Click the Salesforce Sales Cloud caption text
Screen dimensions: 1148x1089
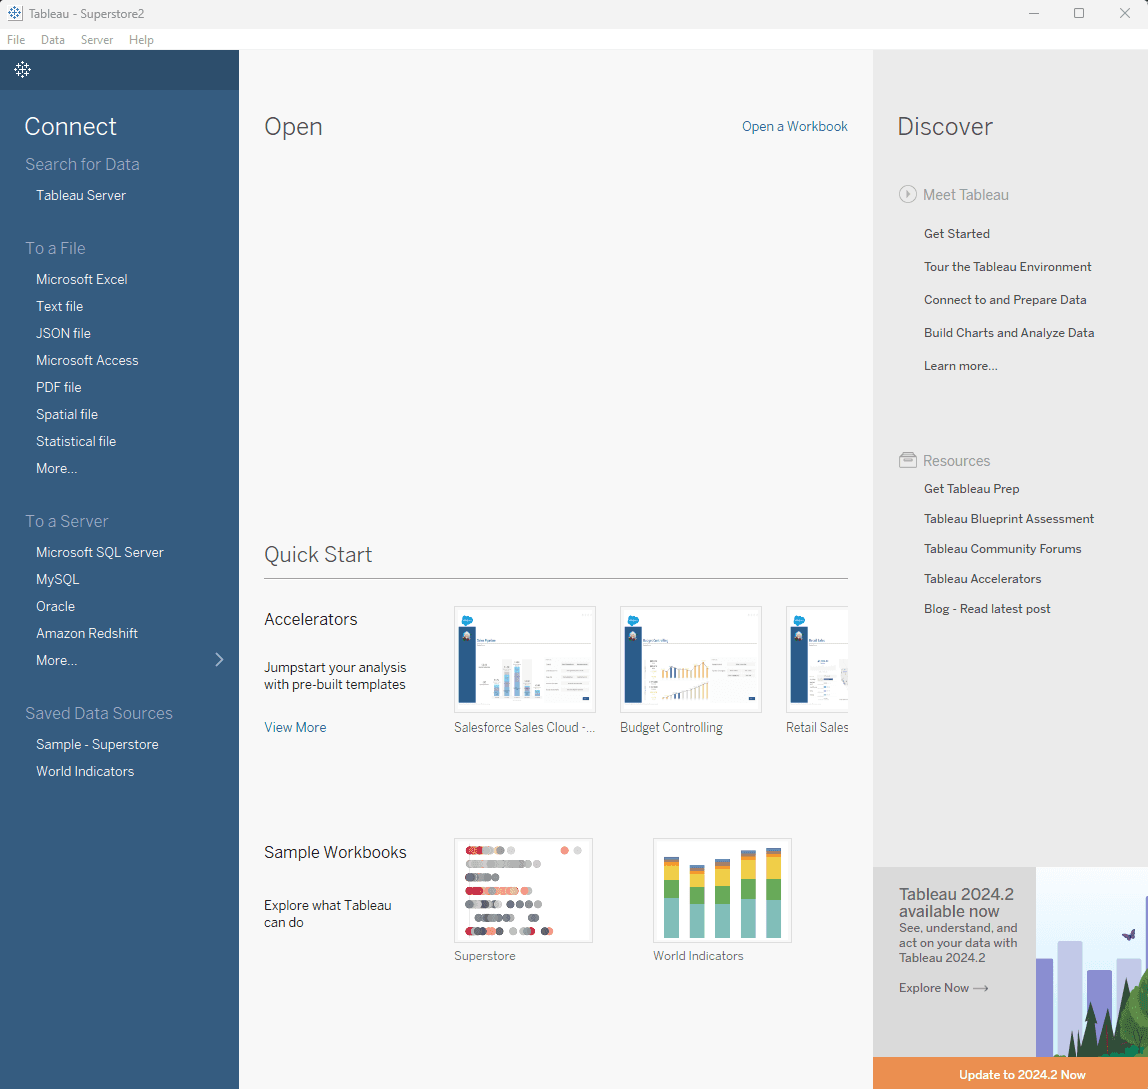[524, 727]
